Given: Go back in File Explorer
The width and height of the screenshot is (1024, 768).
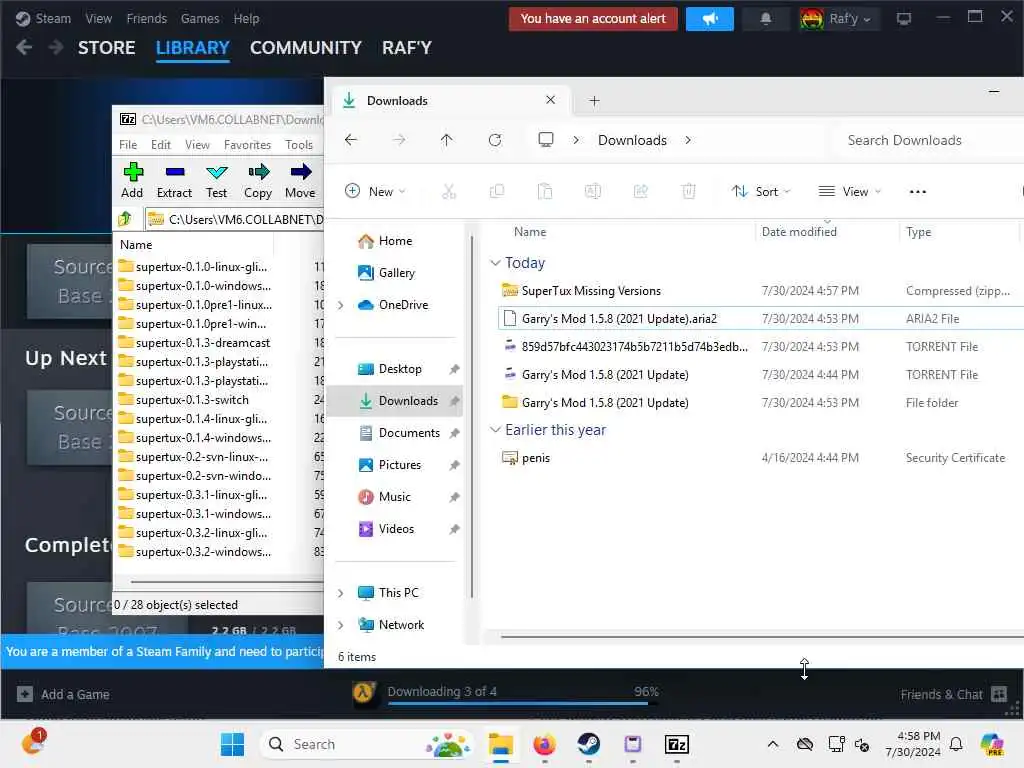Looking at the screenshot, I should (x=351, y=140).
